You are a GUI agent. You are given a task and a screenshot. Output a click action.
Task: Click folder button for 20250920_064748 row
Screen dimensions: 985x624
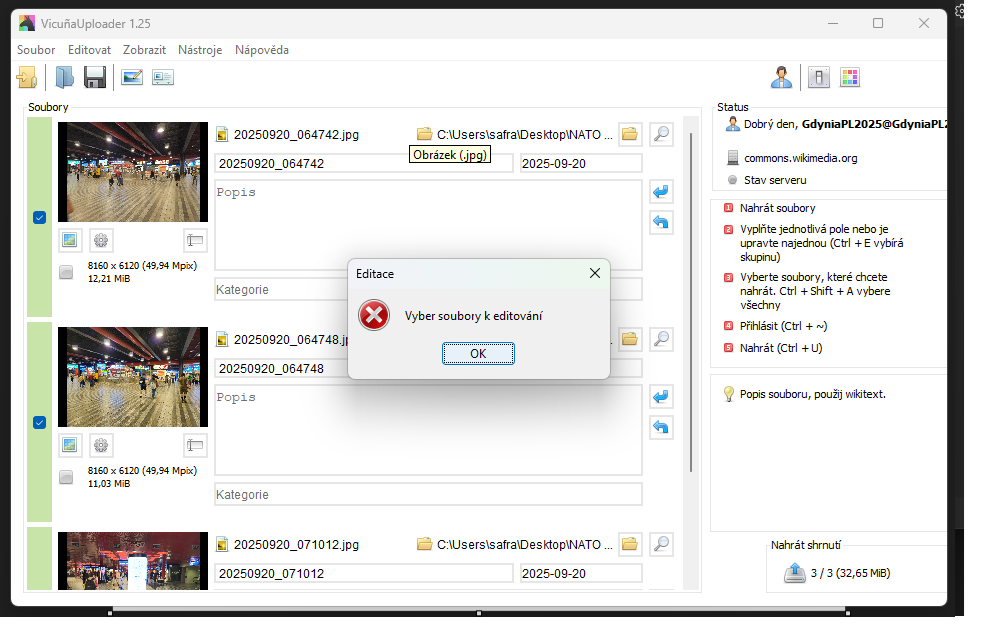pyautogui.click(x=630, y=339)
